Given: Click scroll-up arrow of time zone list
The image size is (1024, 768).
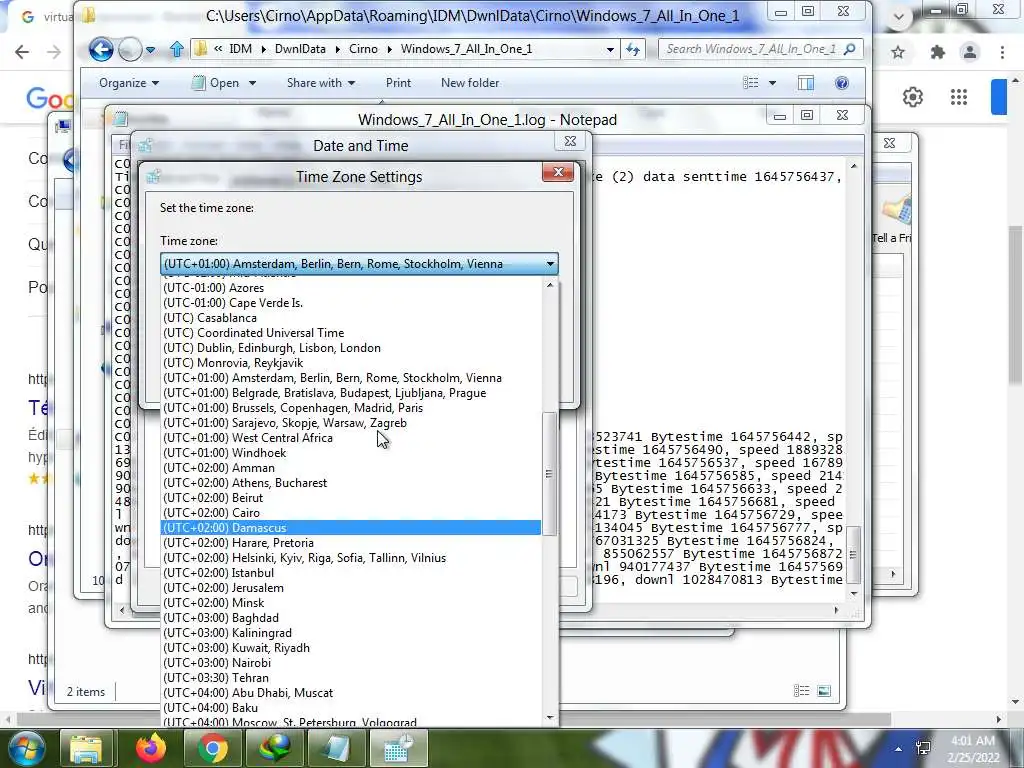Looking at the screenshot, I should tap(550, 285).
